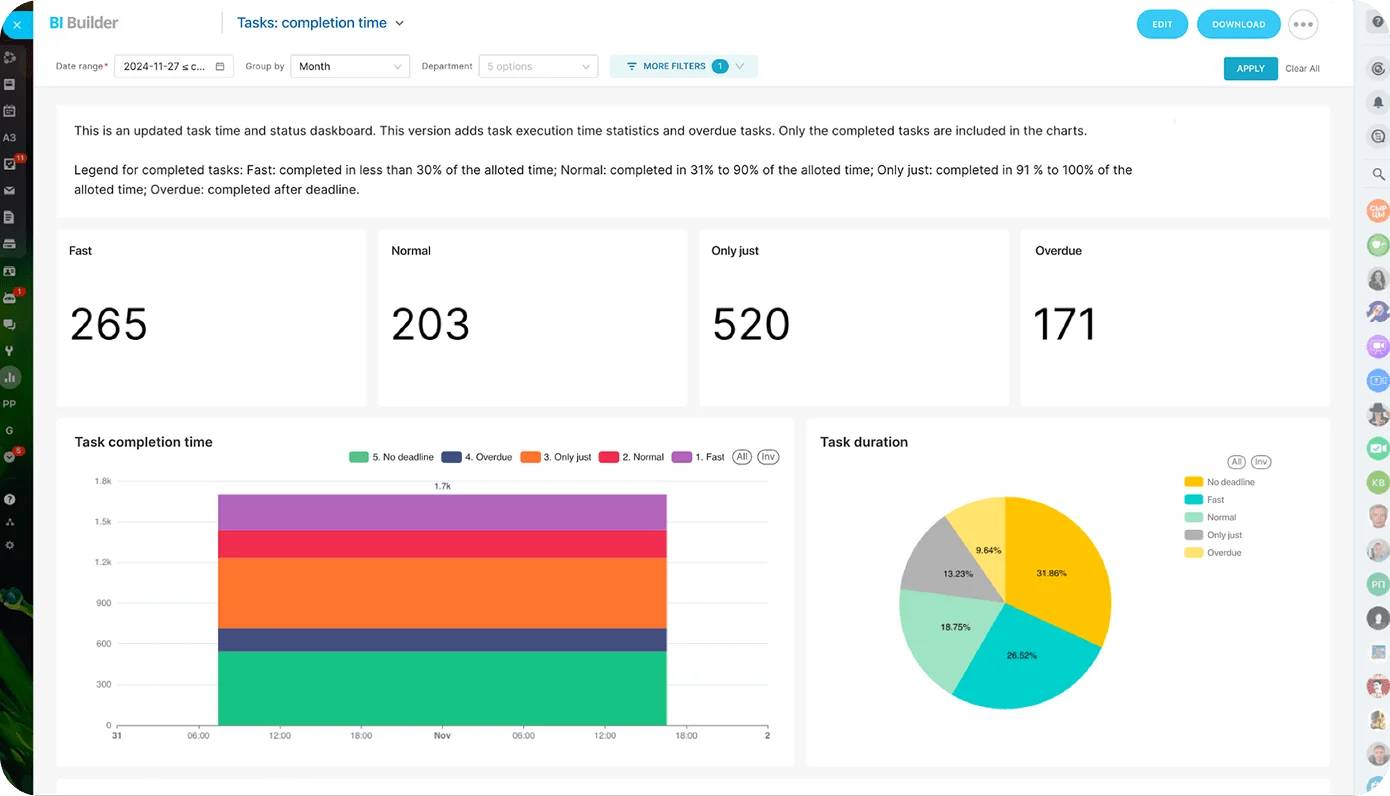Click the orange 'Only just' bar segment
1390x796 pixels.
tap(442, 592)
